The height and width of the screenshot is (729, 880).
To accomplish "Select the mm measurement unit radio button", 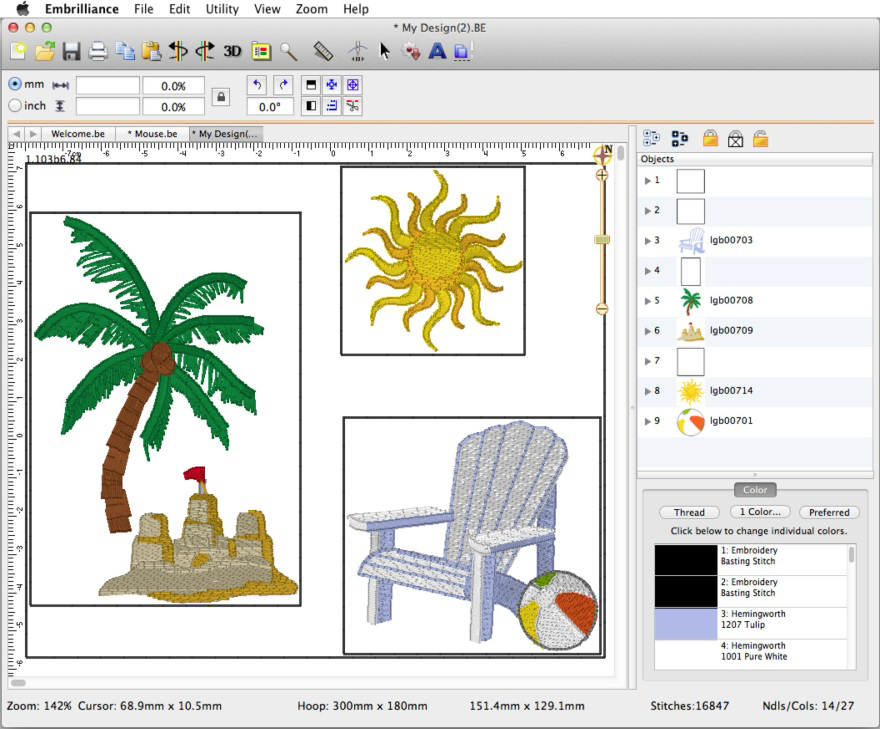I will [x=13, y=84].
